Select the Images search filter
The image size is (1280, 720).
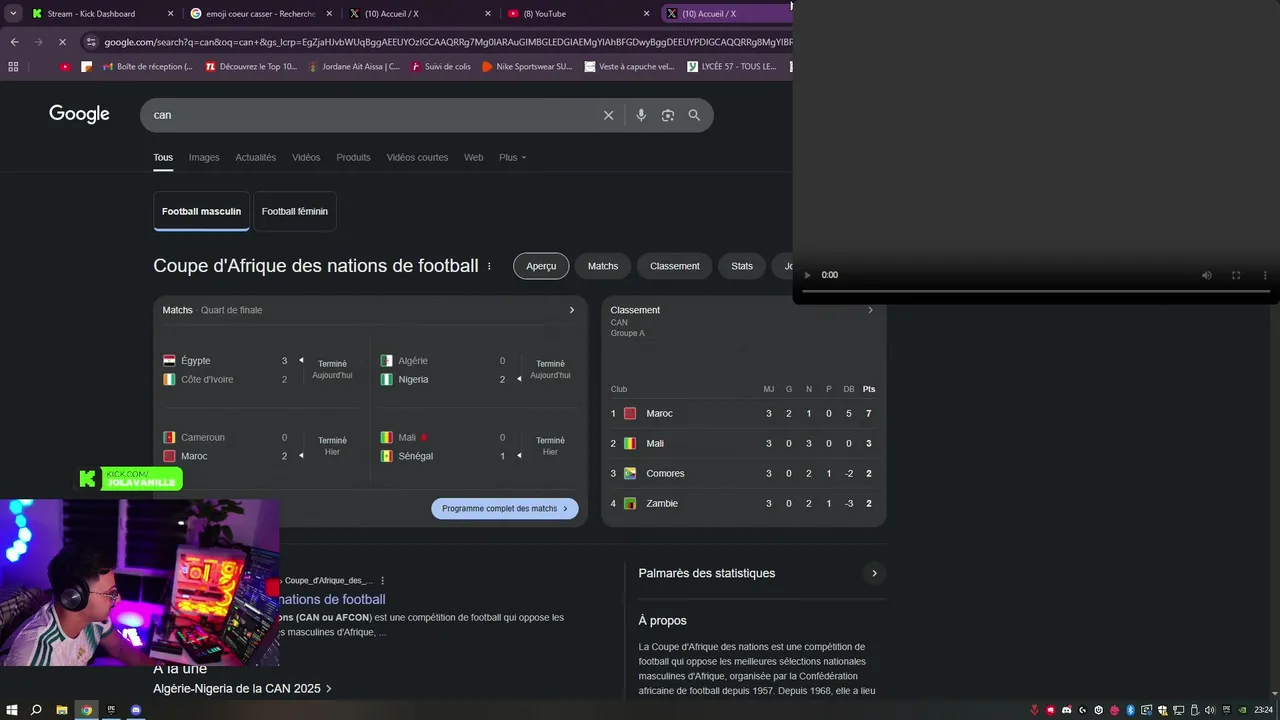(x=204, y=157)
